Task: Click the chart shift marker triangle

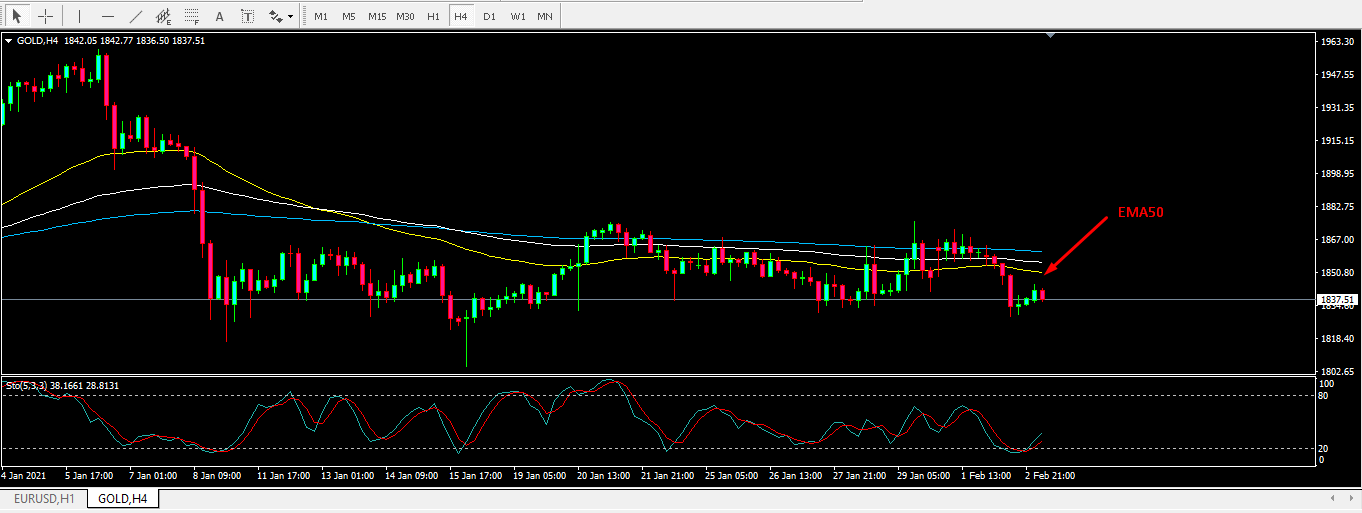Action: pyautogui.click(x=1050, y=36)
